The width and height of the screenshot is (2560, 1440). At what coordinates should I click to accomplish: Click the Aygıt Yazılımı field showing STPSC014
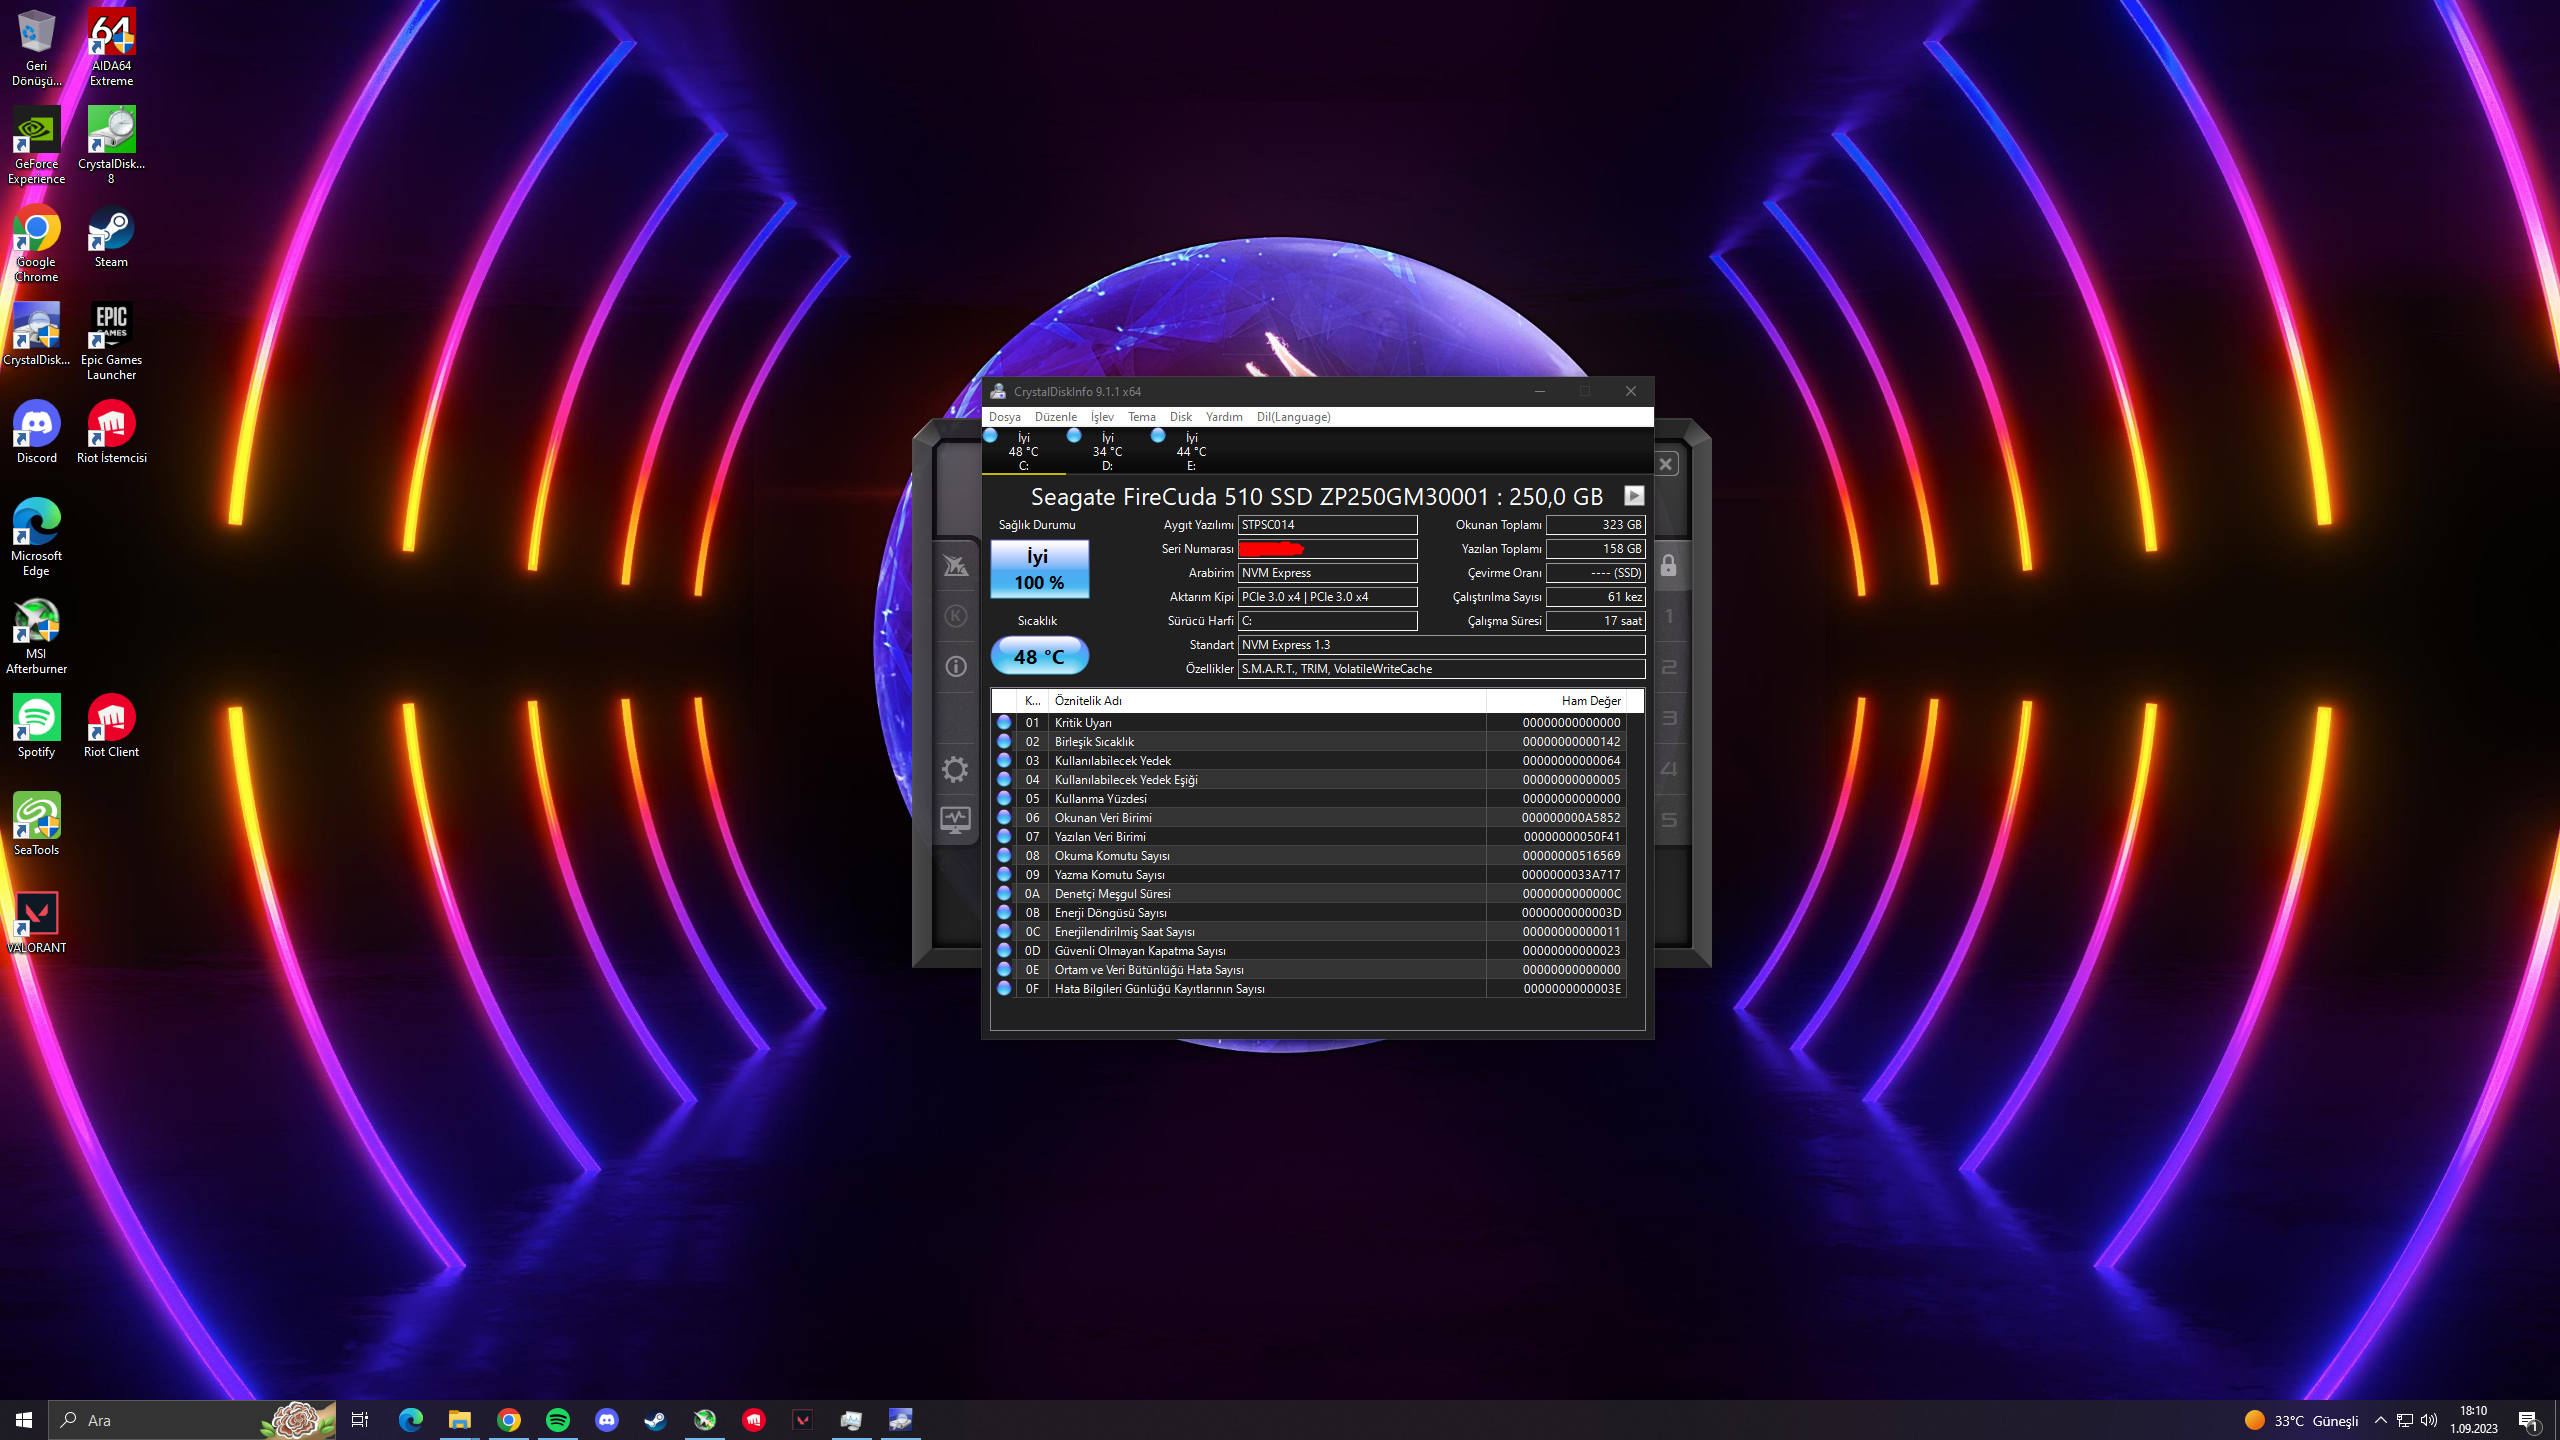[1328, 525]
